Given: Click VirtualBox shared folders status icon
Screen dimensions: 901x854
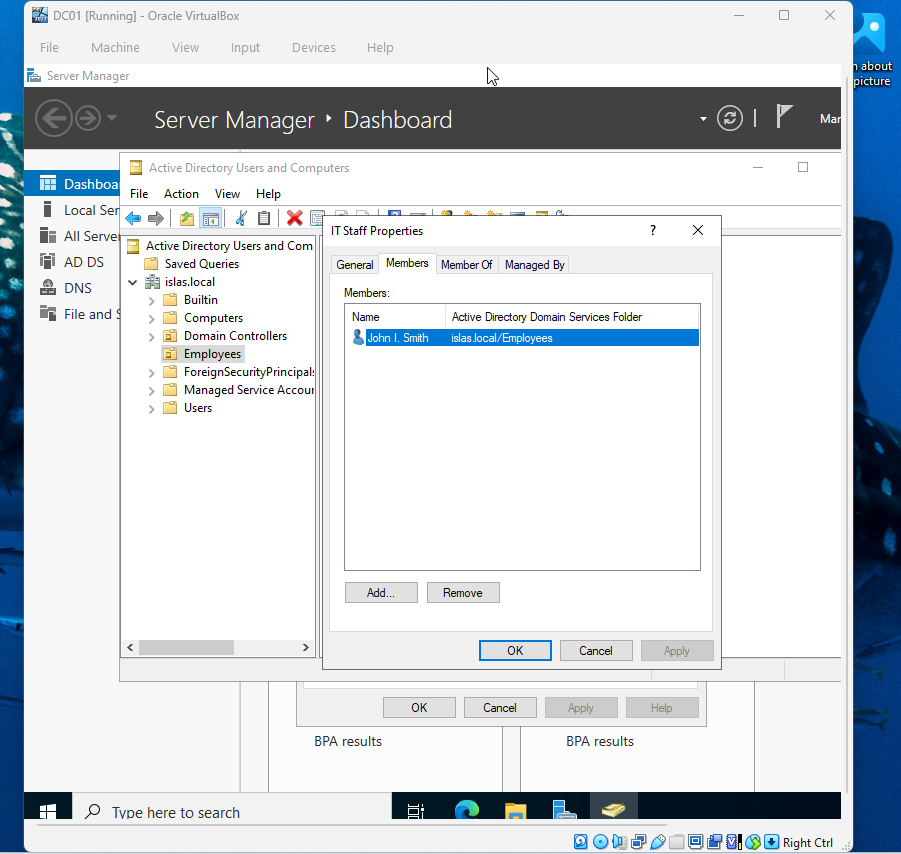Looking at the screenshot, I should pyautogui.click(x=677, y=842).
